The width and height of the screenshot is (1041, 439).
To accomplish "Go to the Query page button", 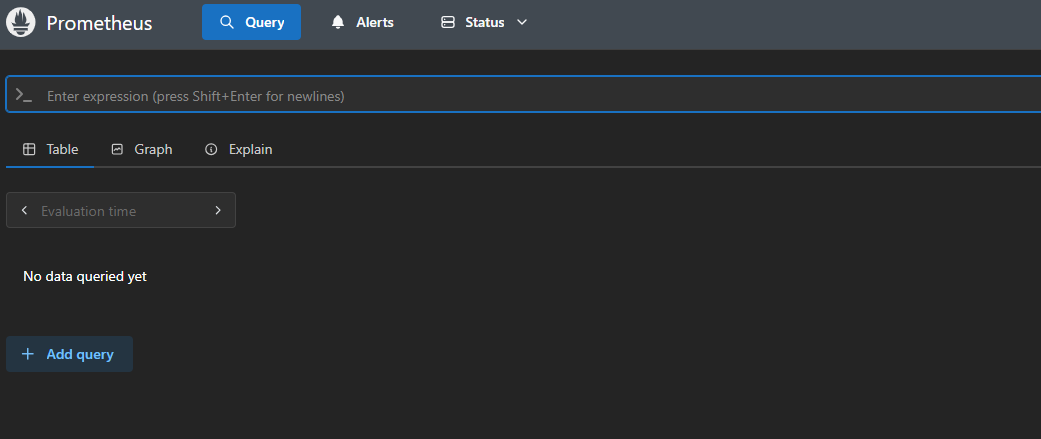I will (x=251, y=22).
